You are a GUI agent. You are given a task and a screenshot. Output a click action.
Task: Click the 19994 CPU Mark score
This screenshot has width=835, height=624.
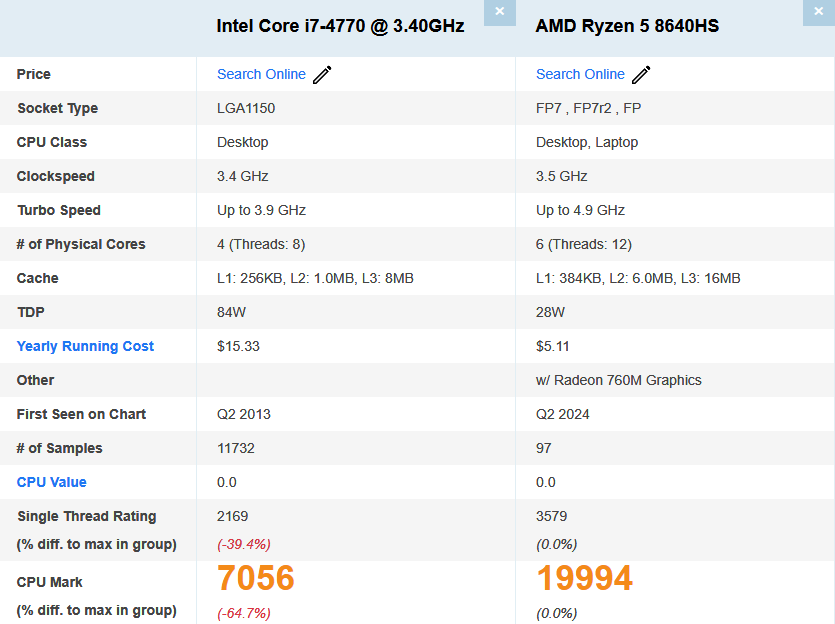[x=584, y=579]
